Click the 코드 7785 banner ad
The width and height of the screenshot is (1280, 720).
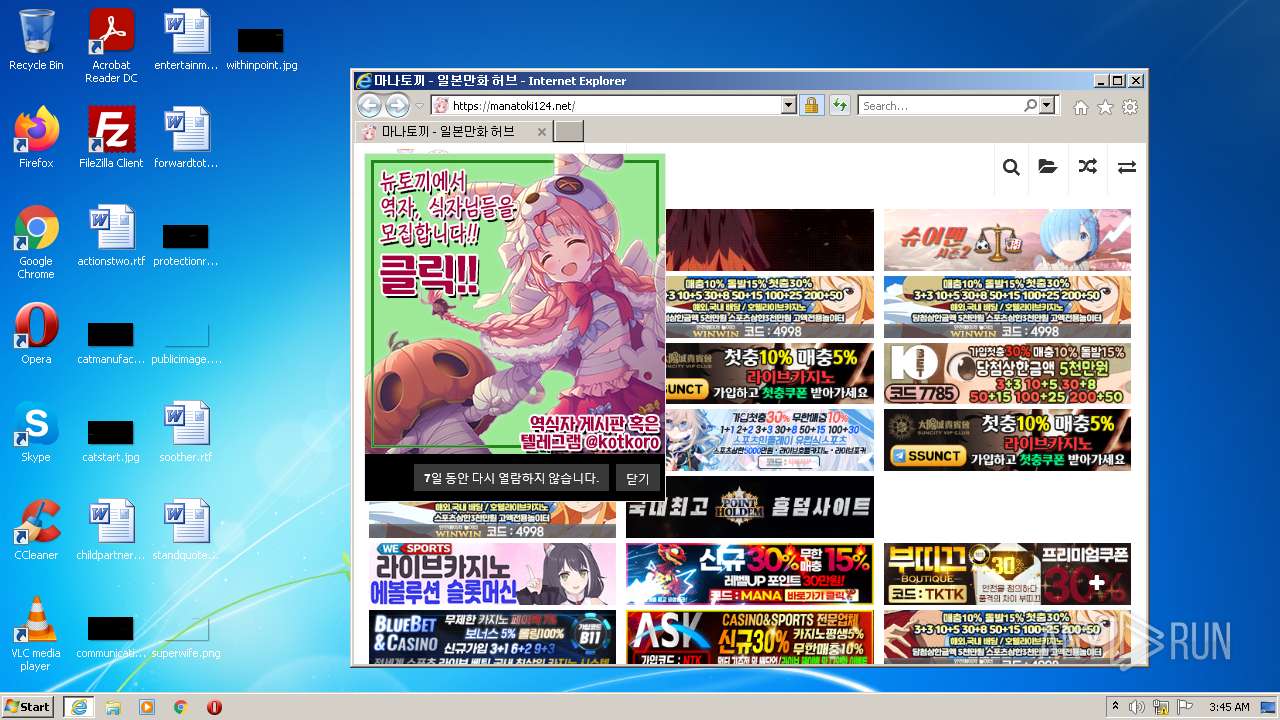click(1007, 374)
